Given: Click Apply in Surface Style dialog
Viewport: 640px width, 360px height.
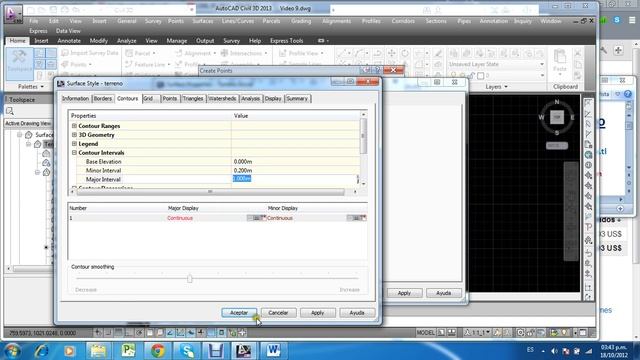Looking at the screenshot, I should (x=318, y=313).
